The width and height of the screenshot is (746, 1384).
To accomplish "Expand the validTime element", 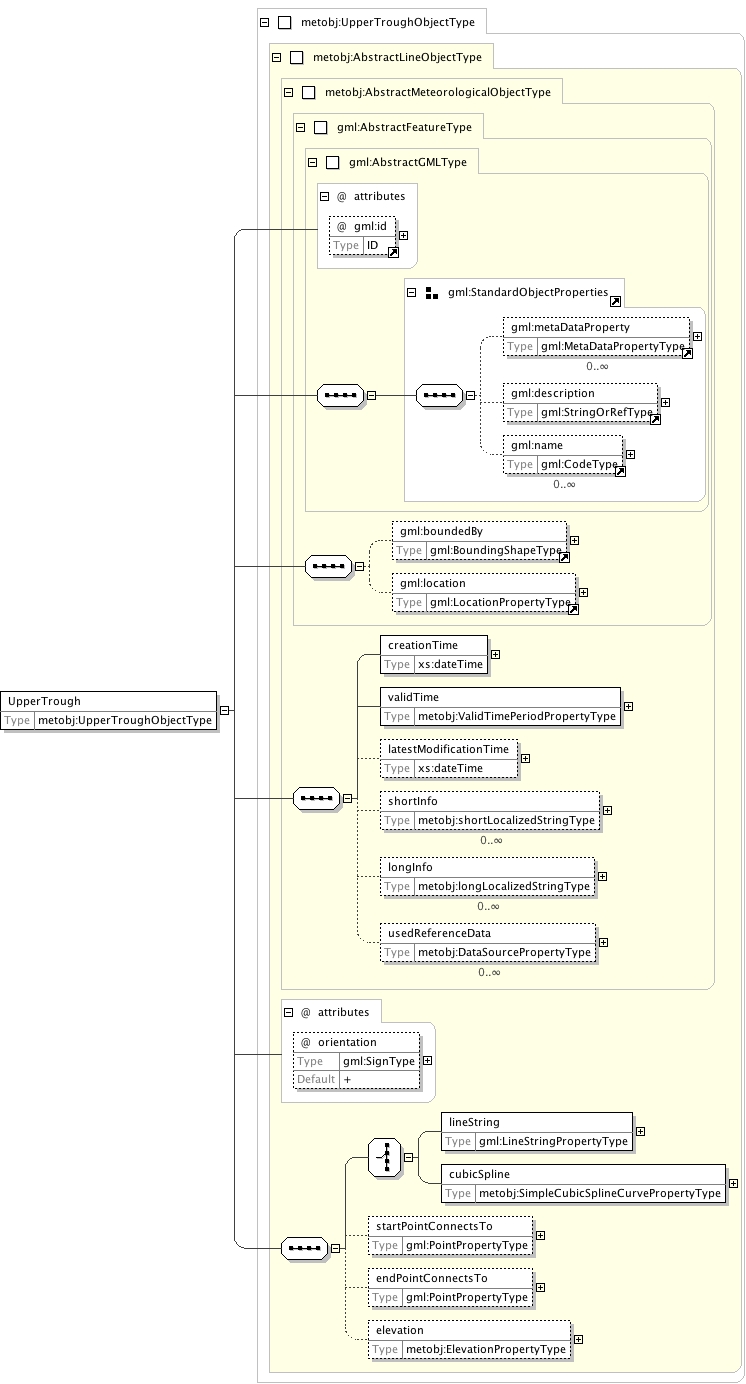I will click(628, 706).
